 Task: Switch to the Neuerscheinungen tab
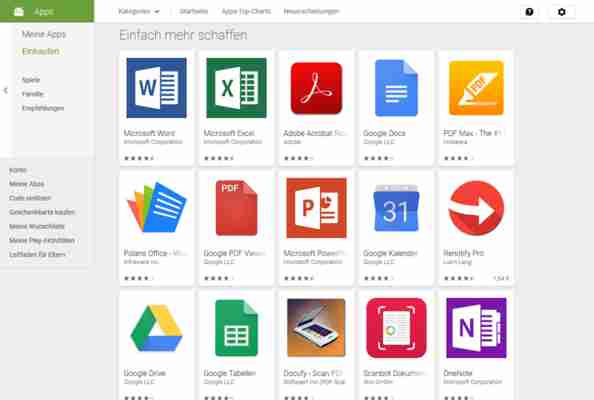311,11
